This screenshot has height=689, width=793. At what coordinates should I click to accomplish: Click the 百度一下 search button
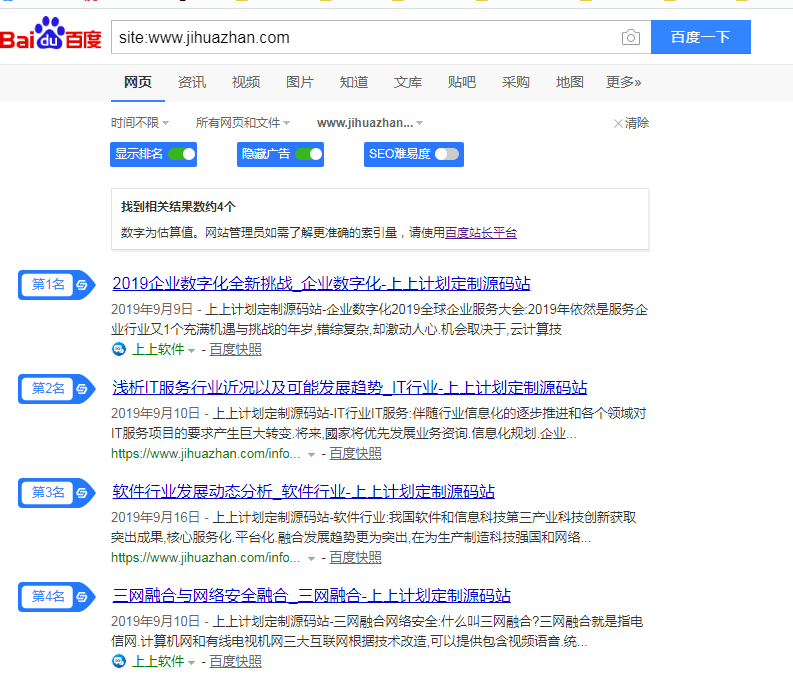(x=700, y=37)
